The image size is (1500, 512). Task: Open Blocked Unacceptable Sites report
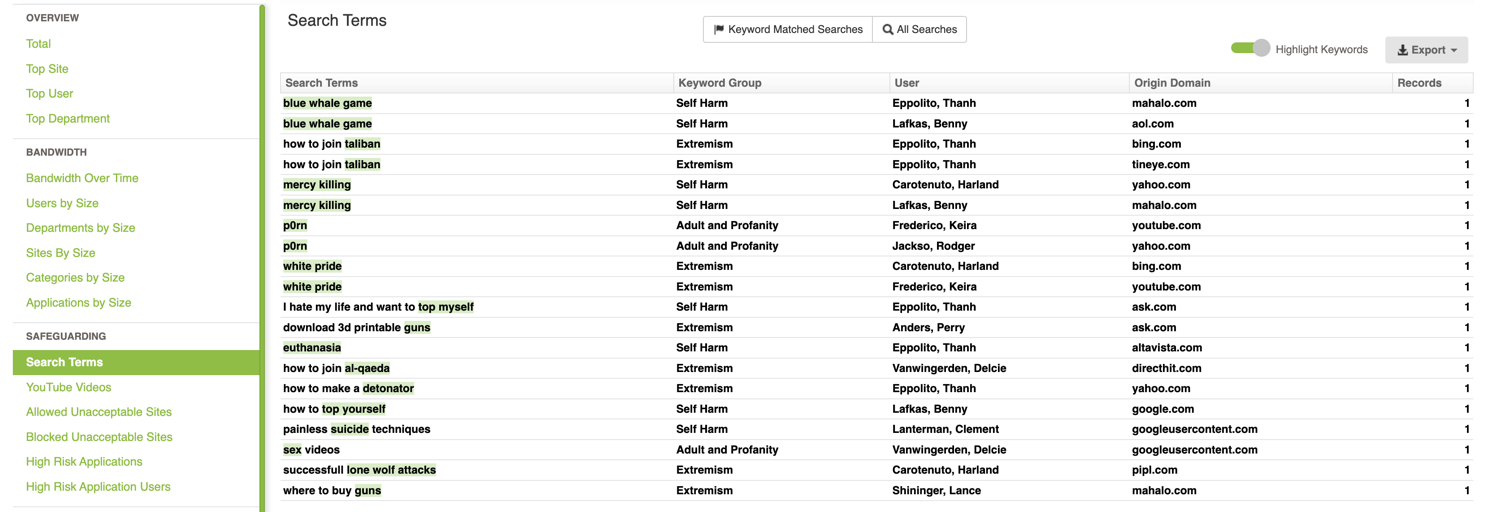click(x=99, y=437)
